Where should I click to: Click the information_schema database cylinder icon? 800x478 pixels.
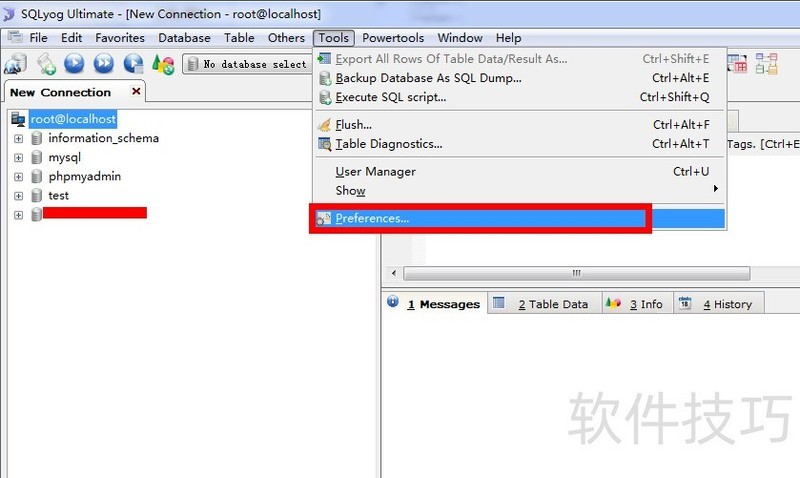(36, 138)
